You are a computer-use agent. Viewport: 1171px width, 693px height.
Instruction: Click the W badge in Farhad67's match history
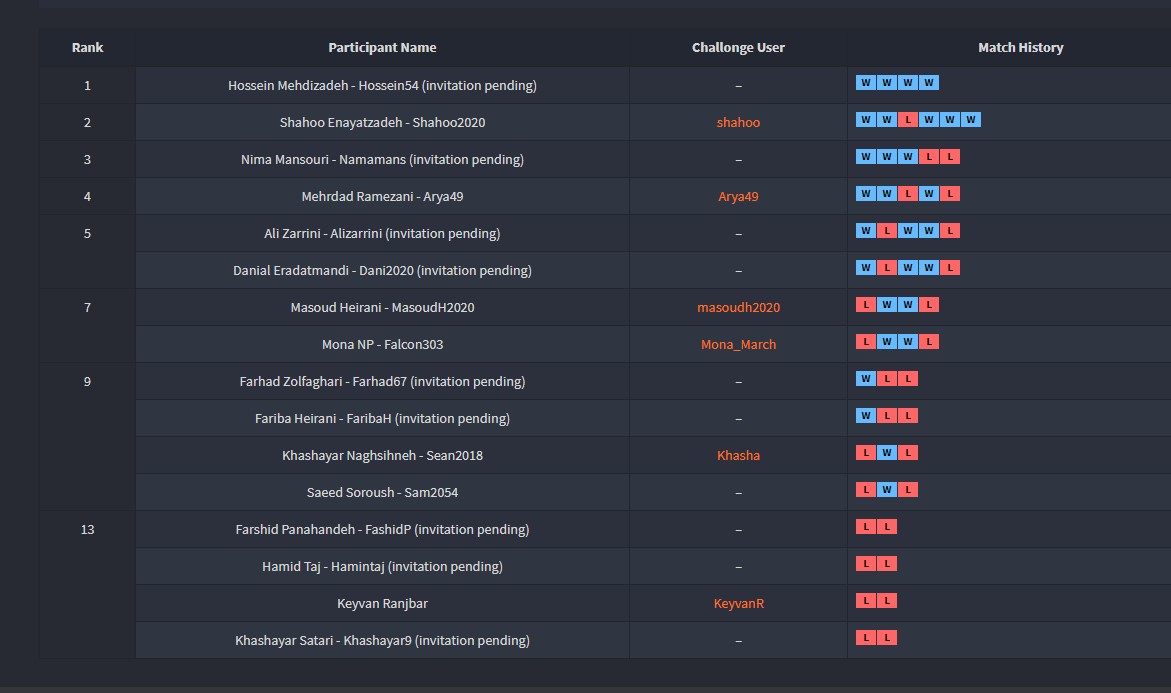(x=865, y=379)
